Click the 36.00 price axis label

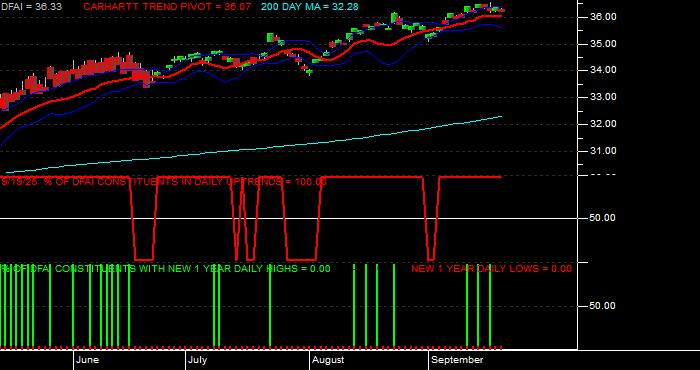(603, 17)
